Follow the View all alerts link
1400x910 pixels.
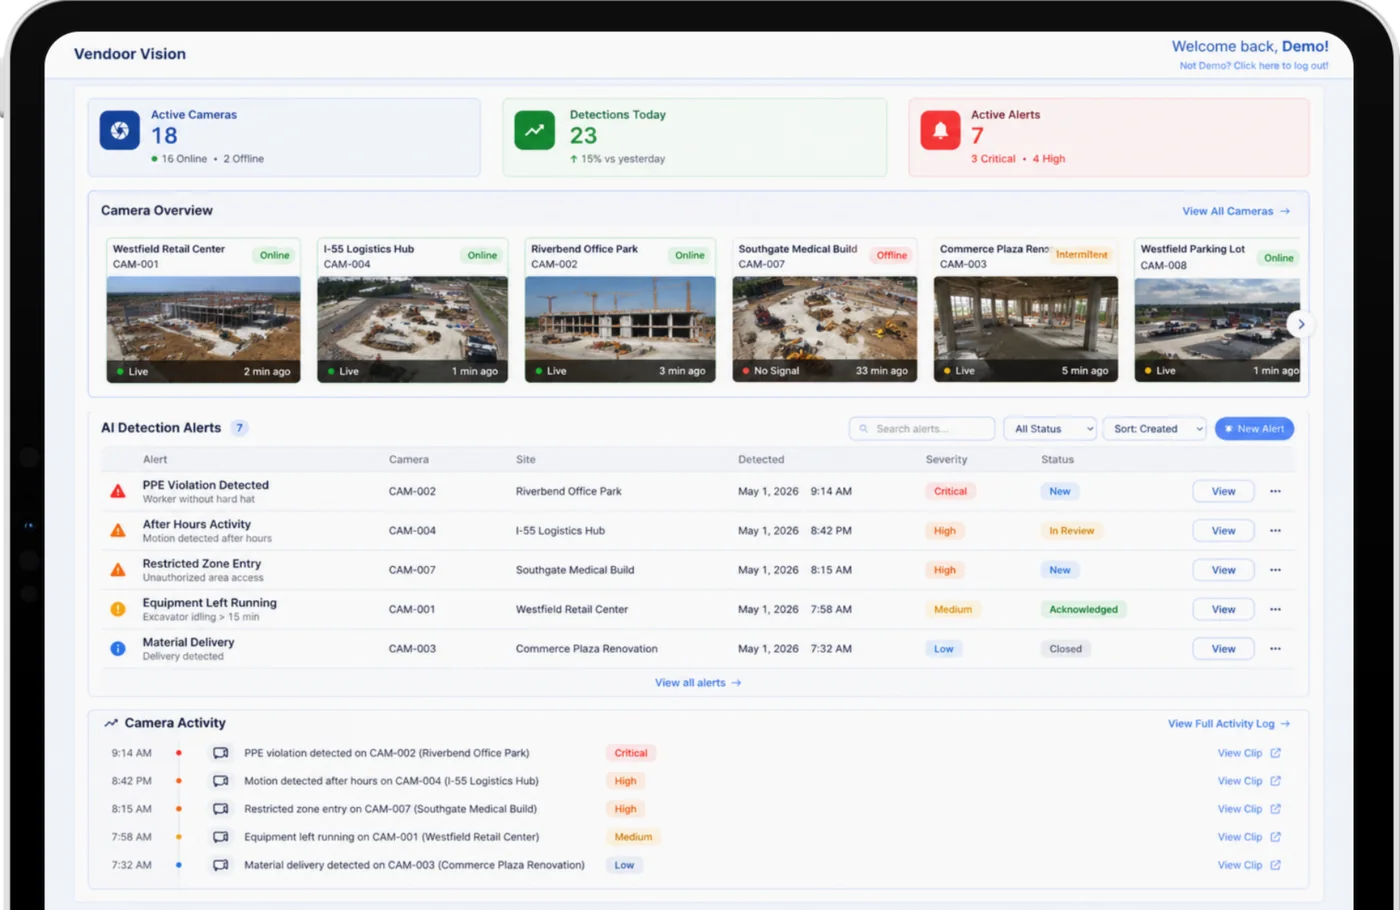698,683
